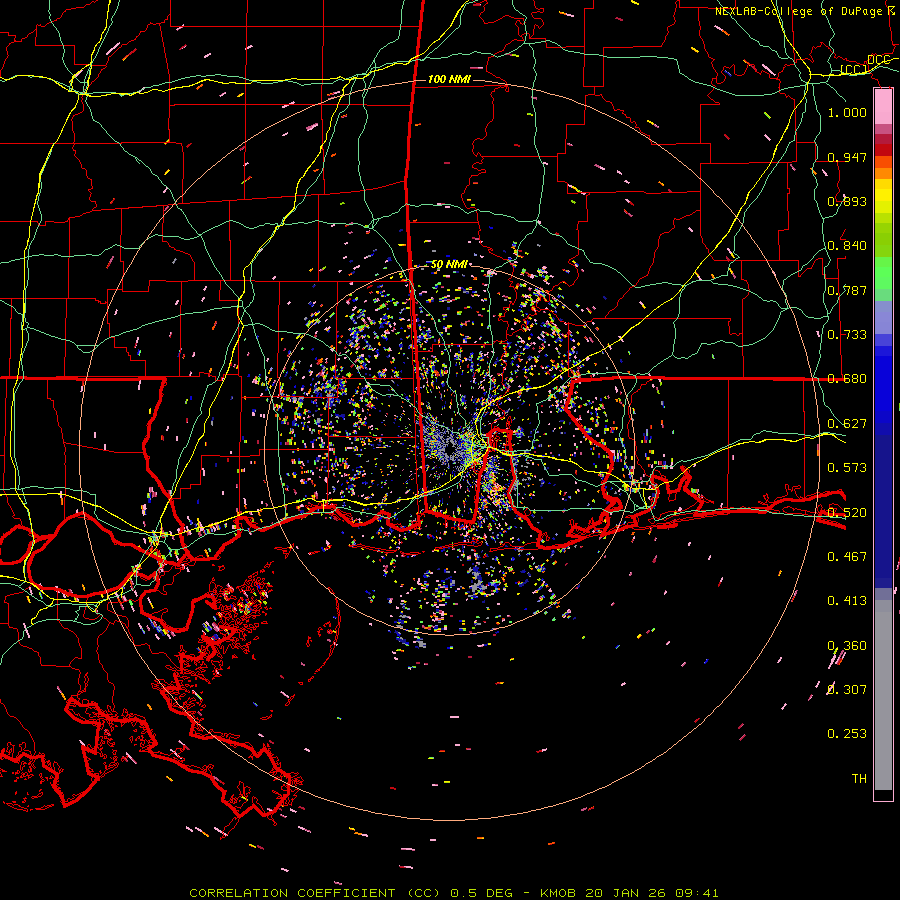Image resolution: width=900 pixels, height=900 pixels.
Task: Click the TH label on the color scale
Action: 859,779
